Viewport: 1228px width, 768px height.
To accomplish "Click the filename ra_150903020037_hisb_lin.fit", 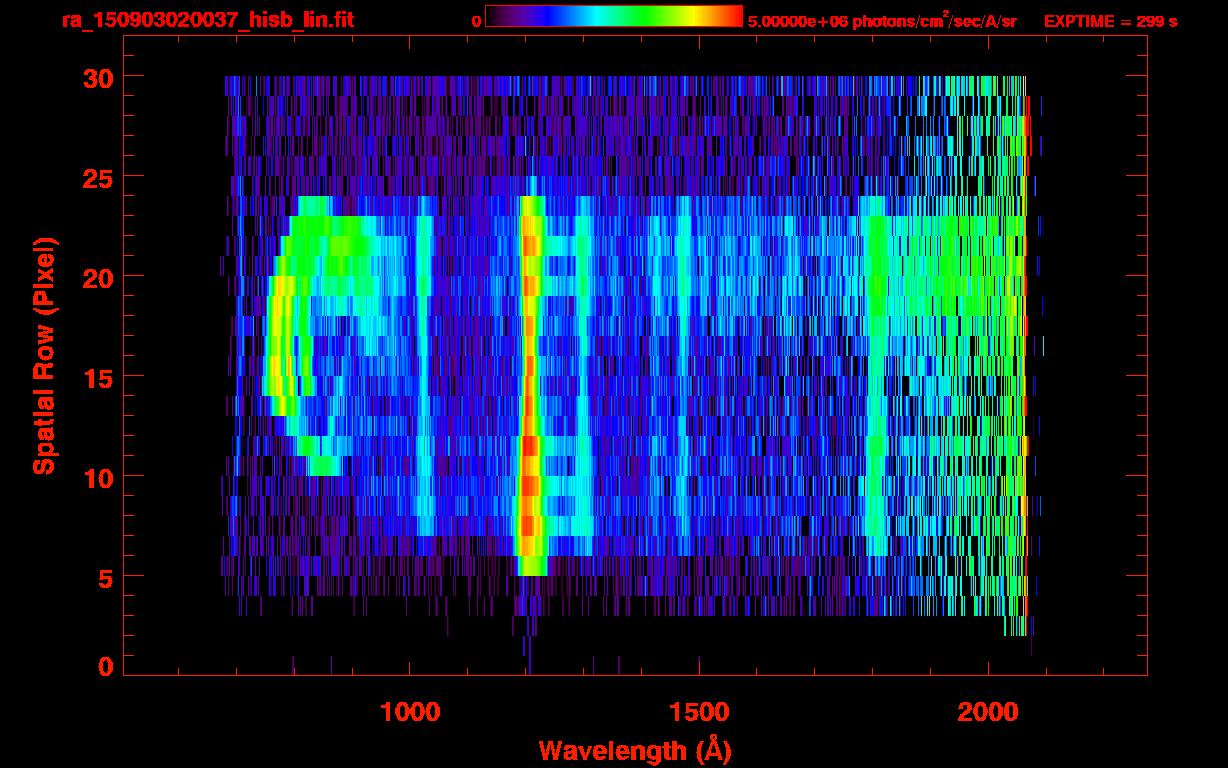I will 207,20.
